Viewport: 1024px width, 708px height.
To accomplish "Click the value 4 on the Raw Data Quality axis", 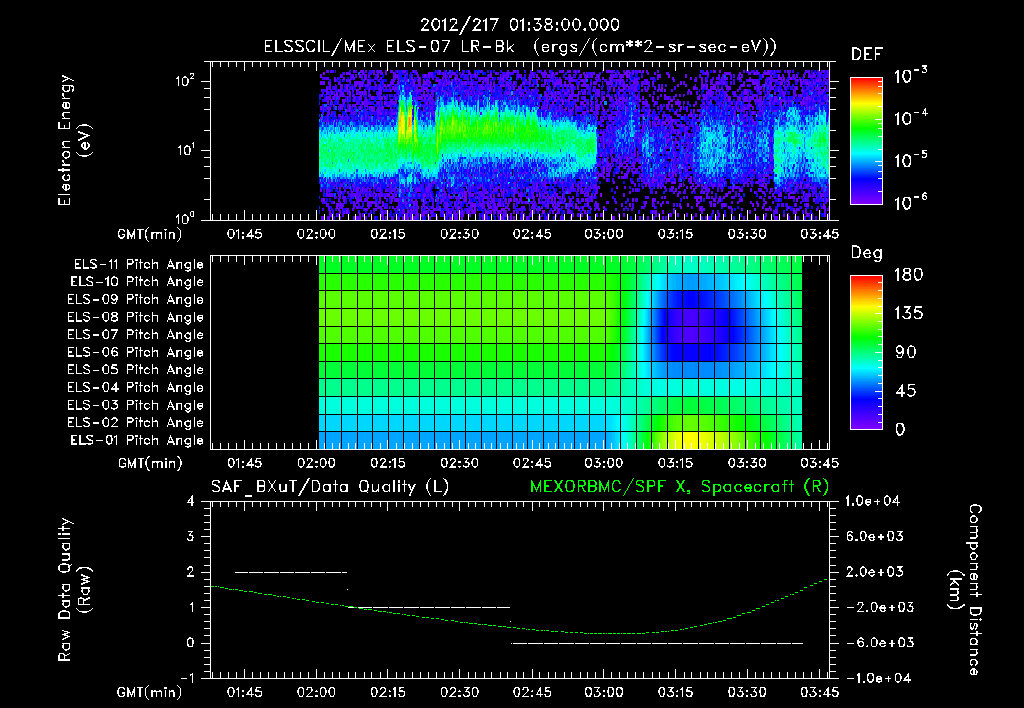I will click(191, 501).
